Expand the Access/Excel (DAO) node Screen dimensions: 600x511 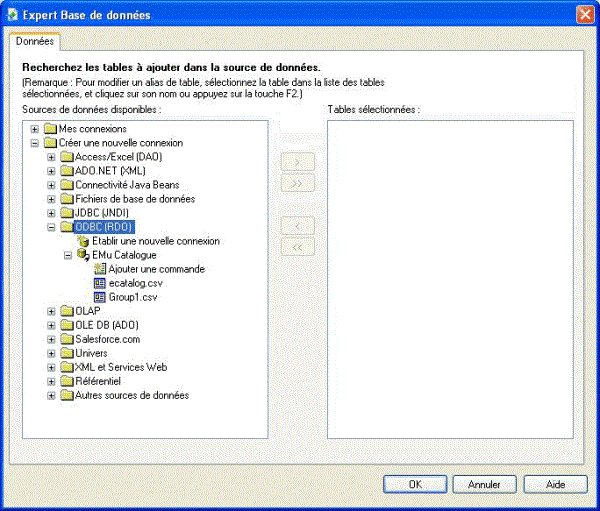coord(52,157)
